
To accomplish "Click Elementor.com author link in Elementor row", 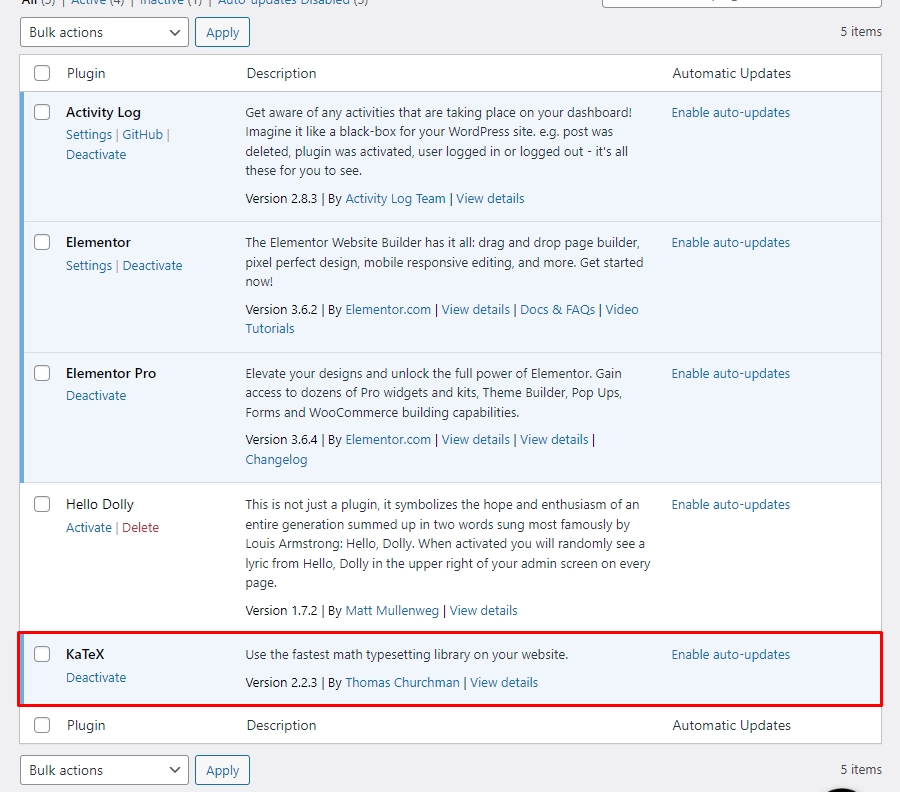I will (x=388, y=310).
